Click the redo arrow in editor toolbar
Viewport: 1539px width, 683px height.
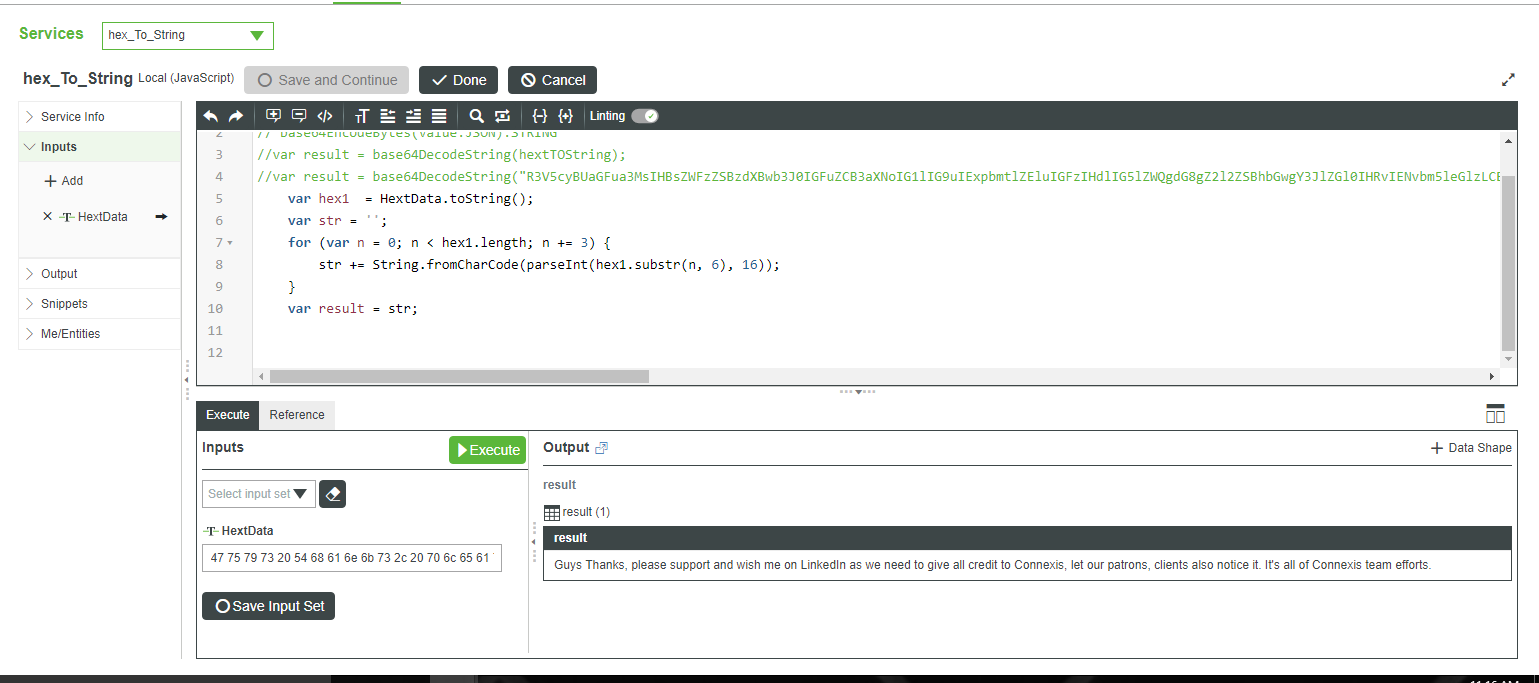click(236, 116)
